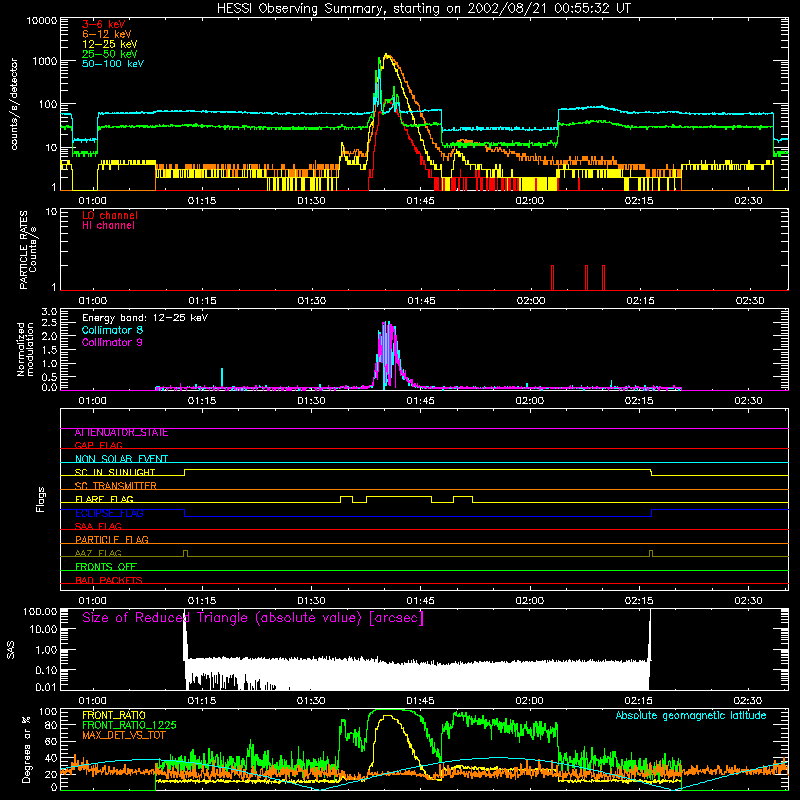
Task: Click the 02:15 tick label under the Flags panel
Action: pos(639,601)
